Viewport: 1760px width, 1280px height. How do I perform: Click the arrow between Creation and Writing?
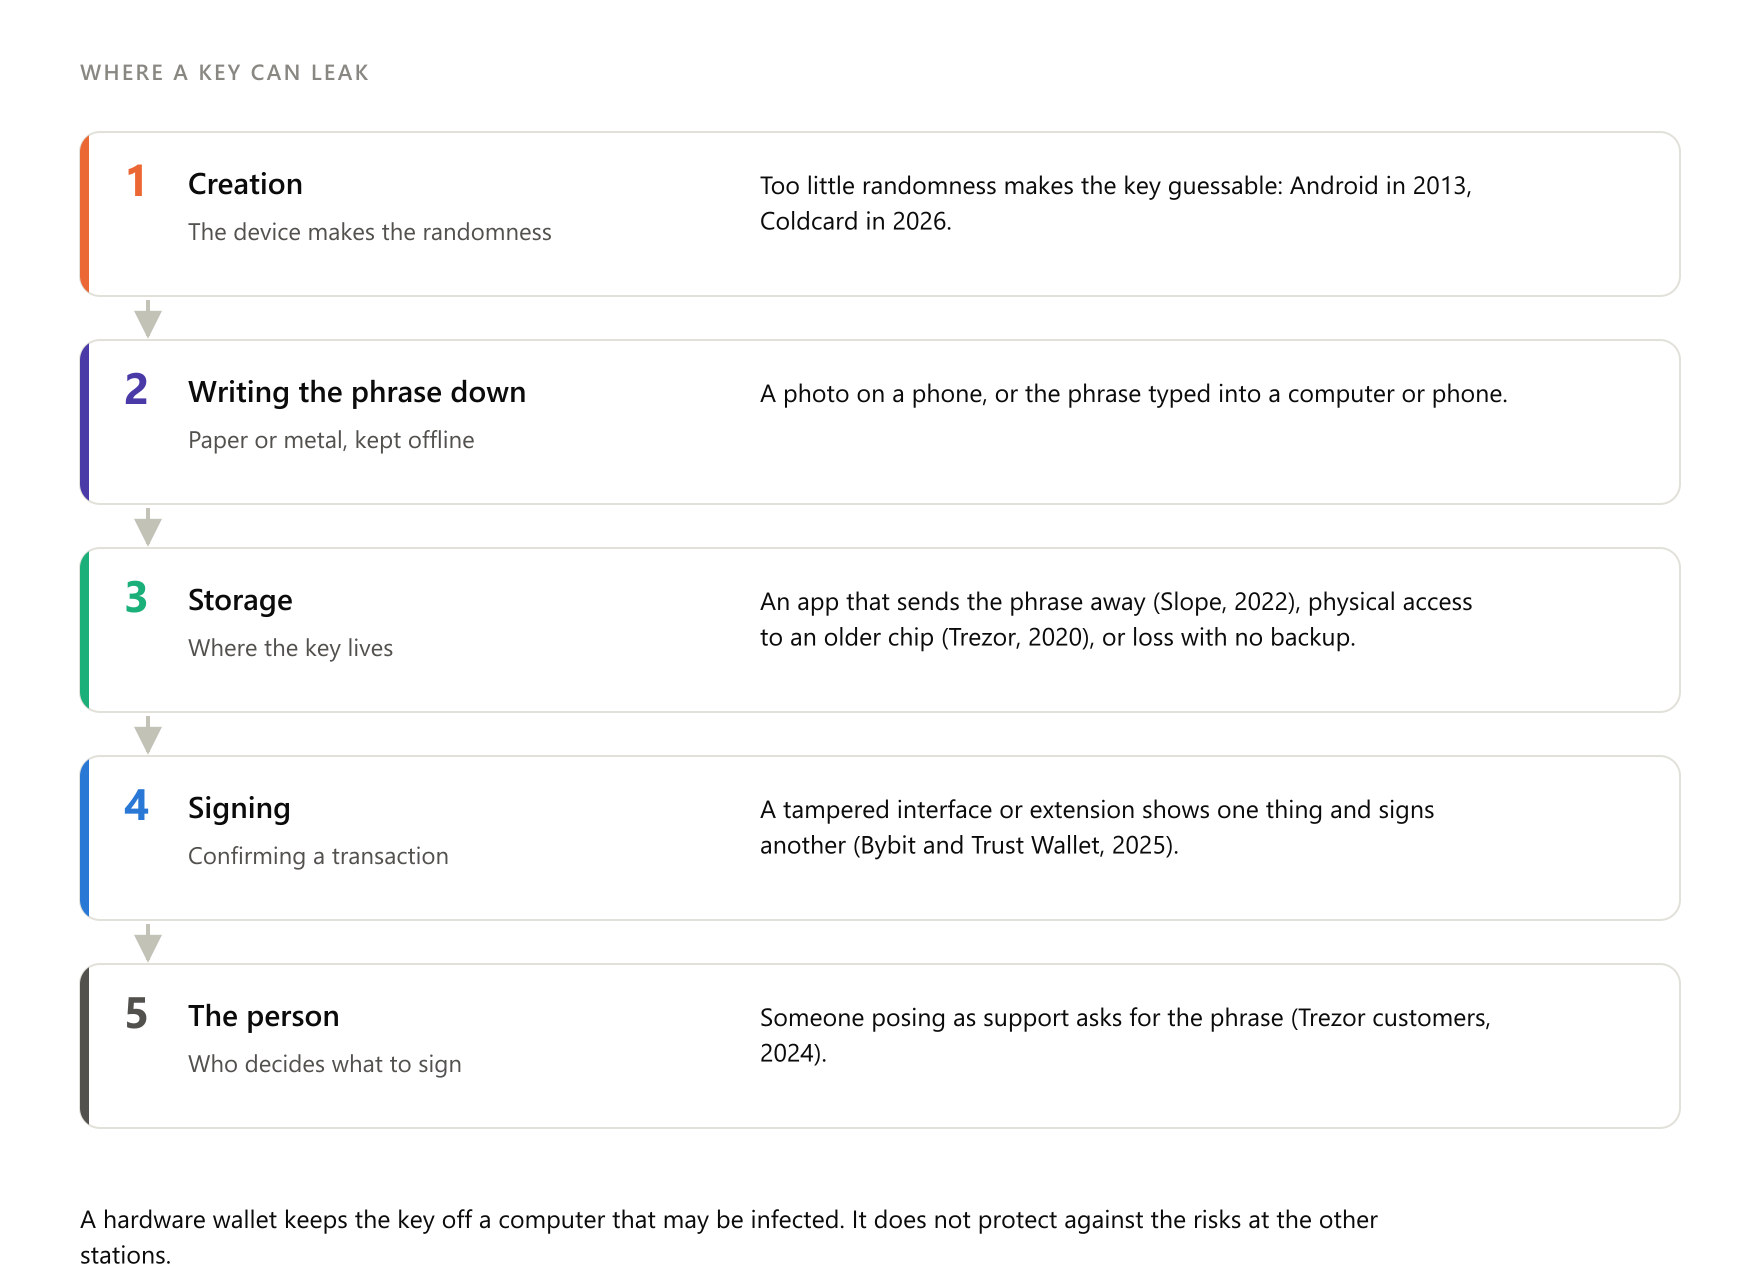click(x=148, y=318)
